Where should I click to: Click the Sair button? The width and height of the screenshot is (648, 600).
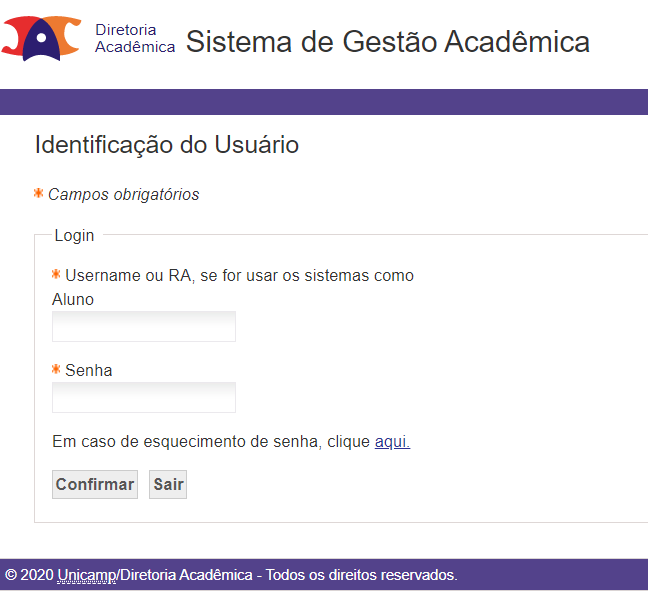(168, 484)
